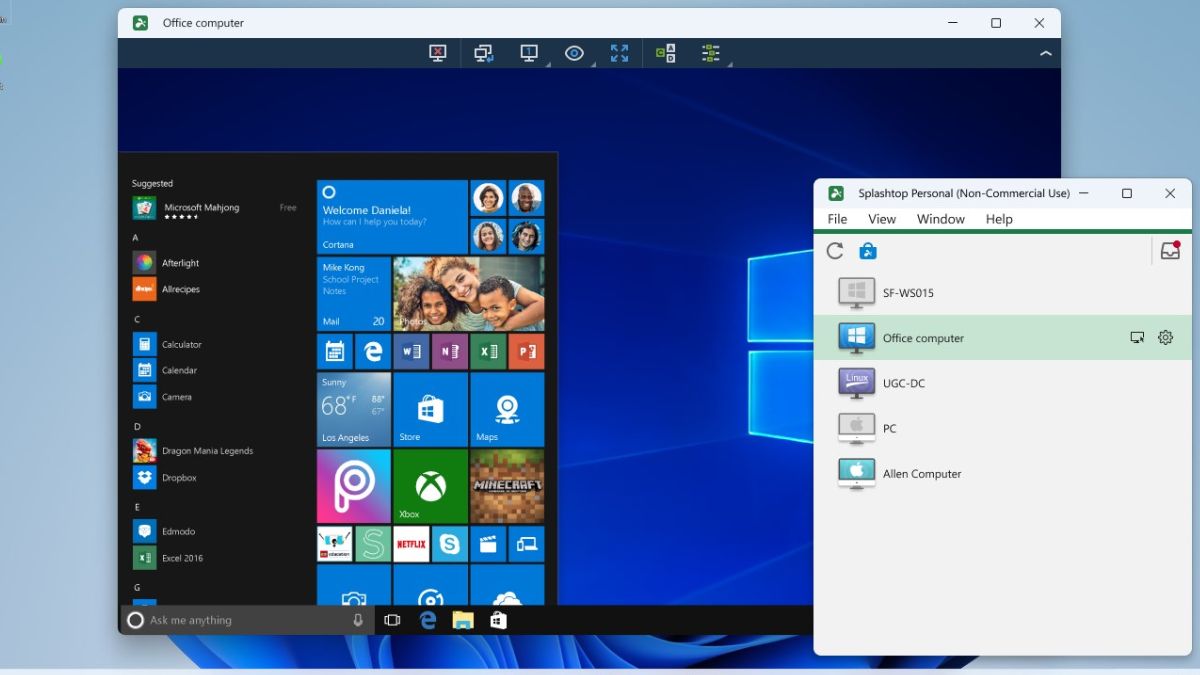
Task: Open the Excel tile
Action: click(x=488, y=352)
